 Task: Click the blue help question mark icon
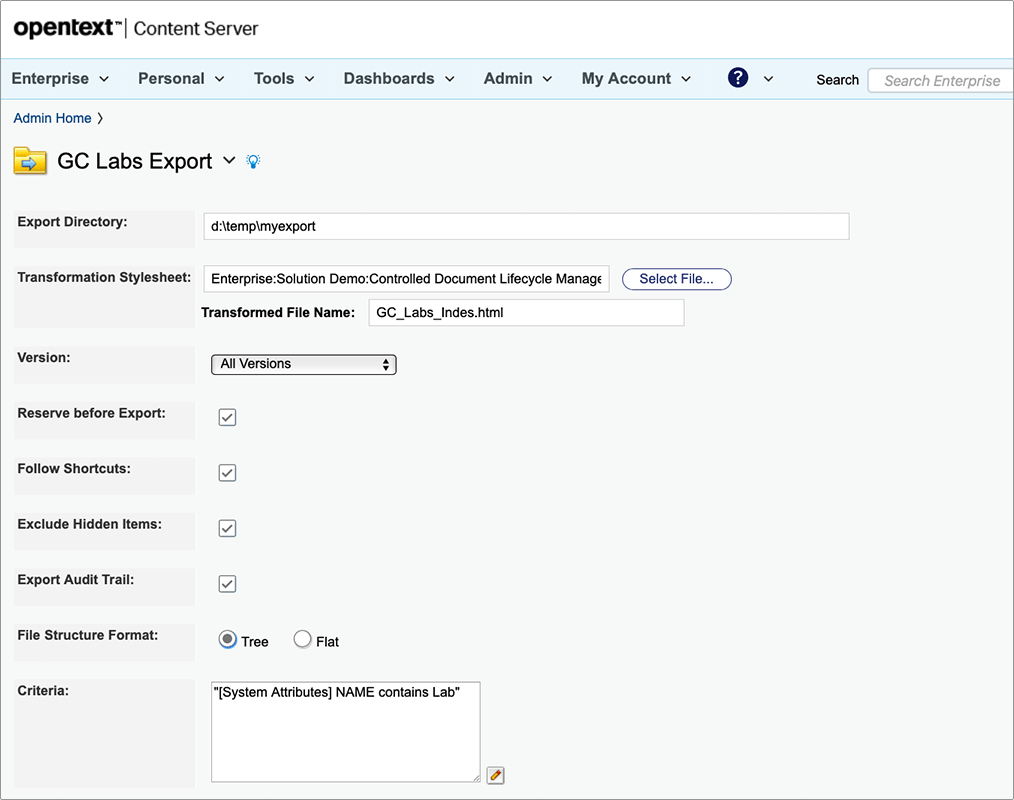[x=738, y=78]
